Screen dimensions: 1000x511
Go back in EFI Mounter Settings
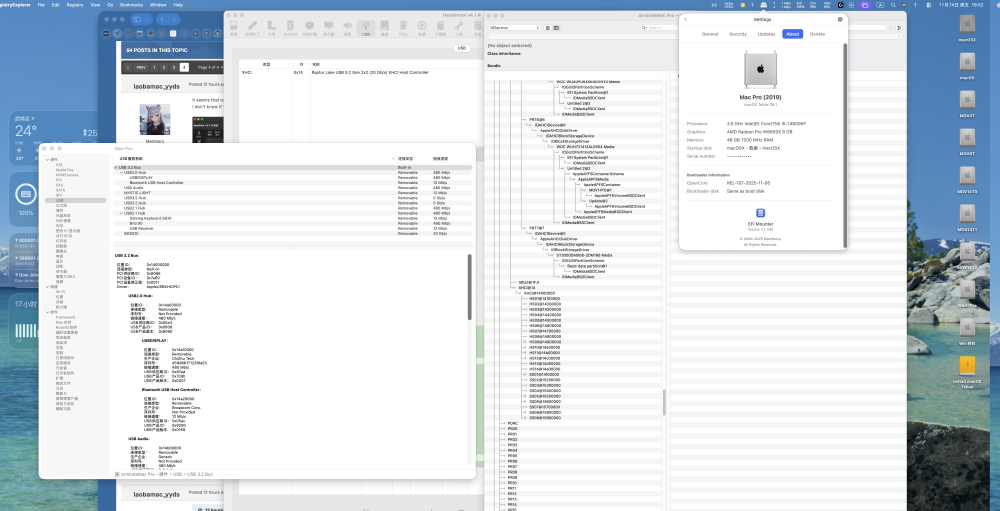(x=686, y=19)
